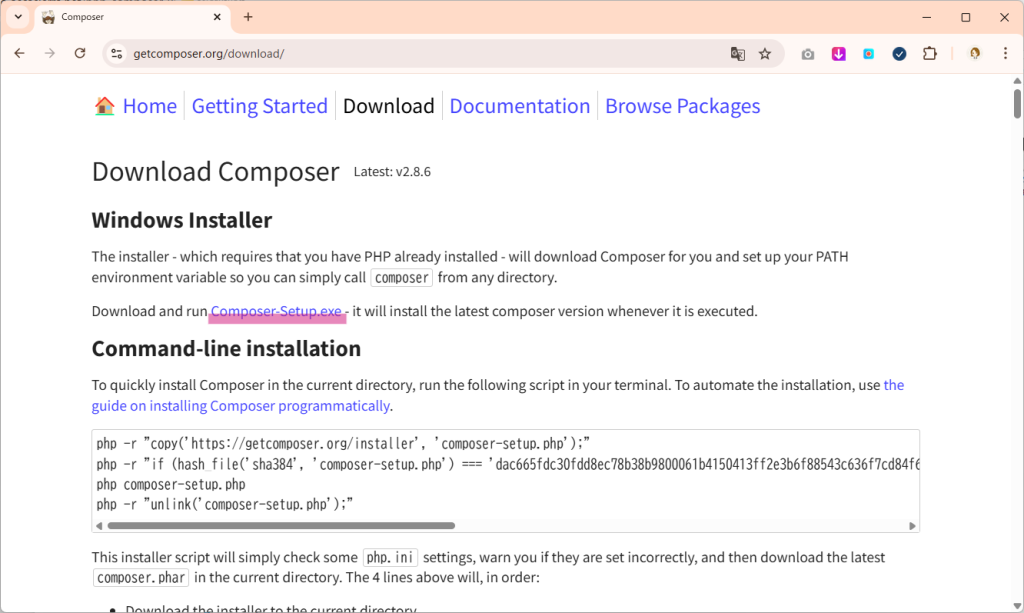
Task: Click the code block's horizontal scrollbar thumb
Action: point(280,525)
